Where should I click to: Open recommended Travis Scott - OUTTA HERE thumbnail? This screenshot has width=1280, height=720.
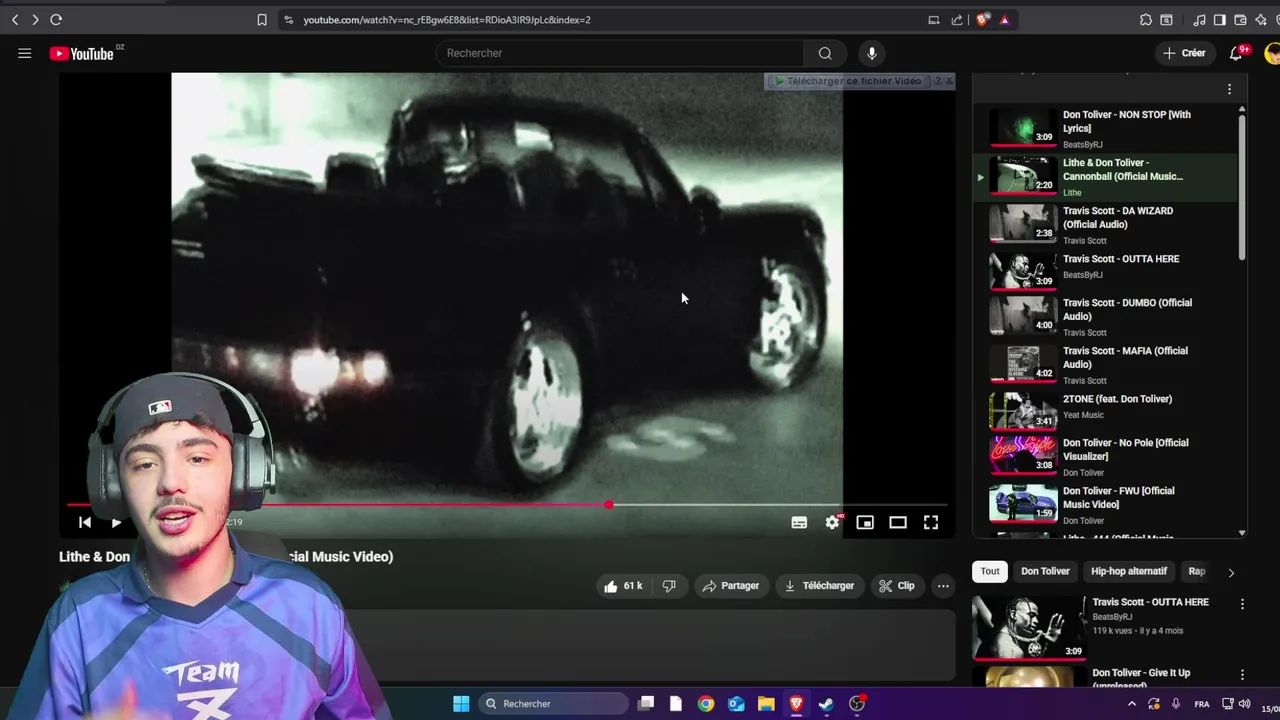click(x=1029, y=627)
